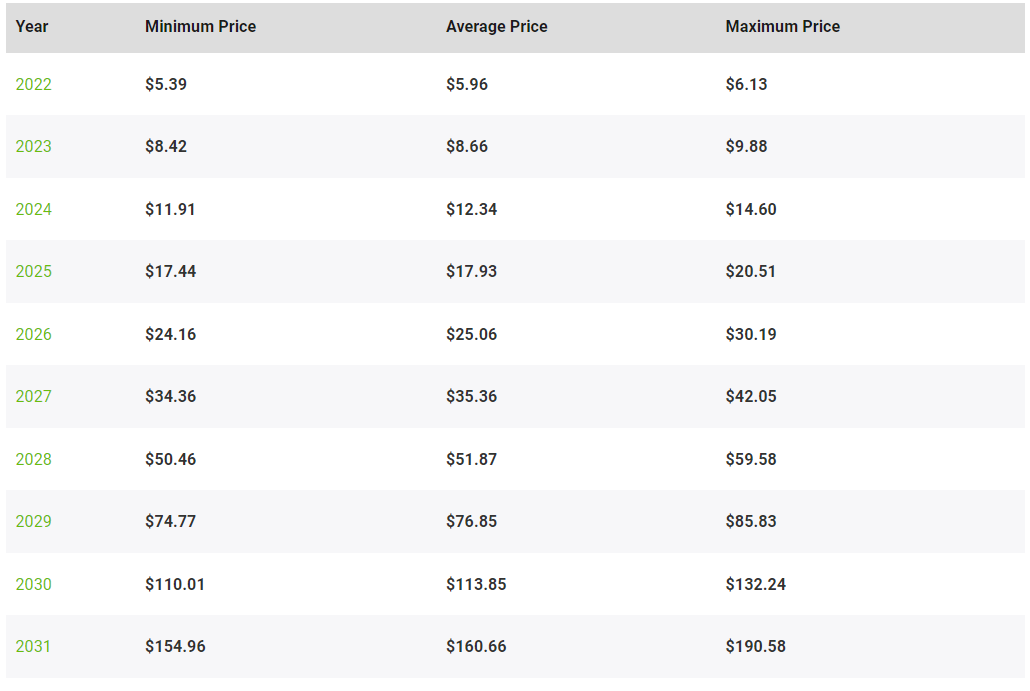Open the 2026 forecast link
Image resolution: width=1030 pixels, height=691 pixels.
pos(34,334)
